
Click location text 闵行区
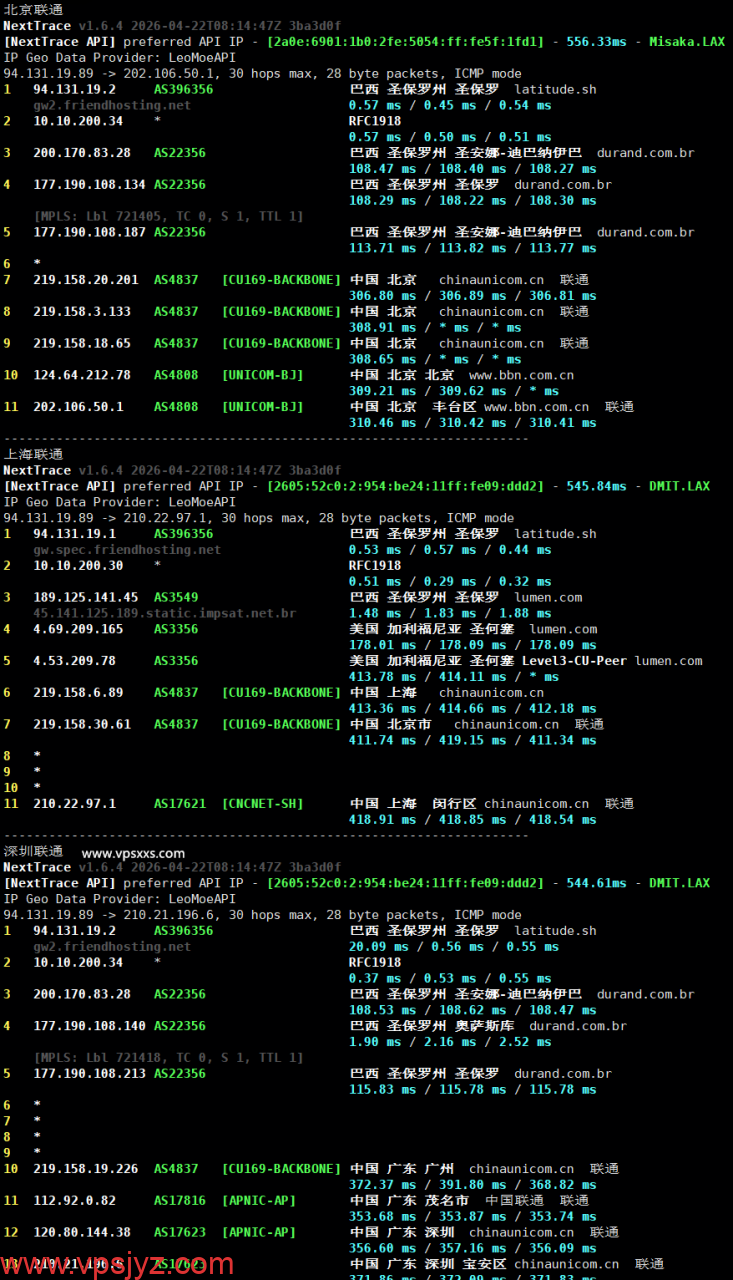click(x=454, y=803)
